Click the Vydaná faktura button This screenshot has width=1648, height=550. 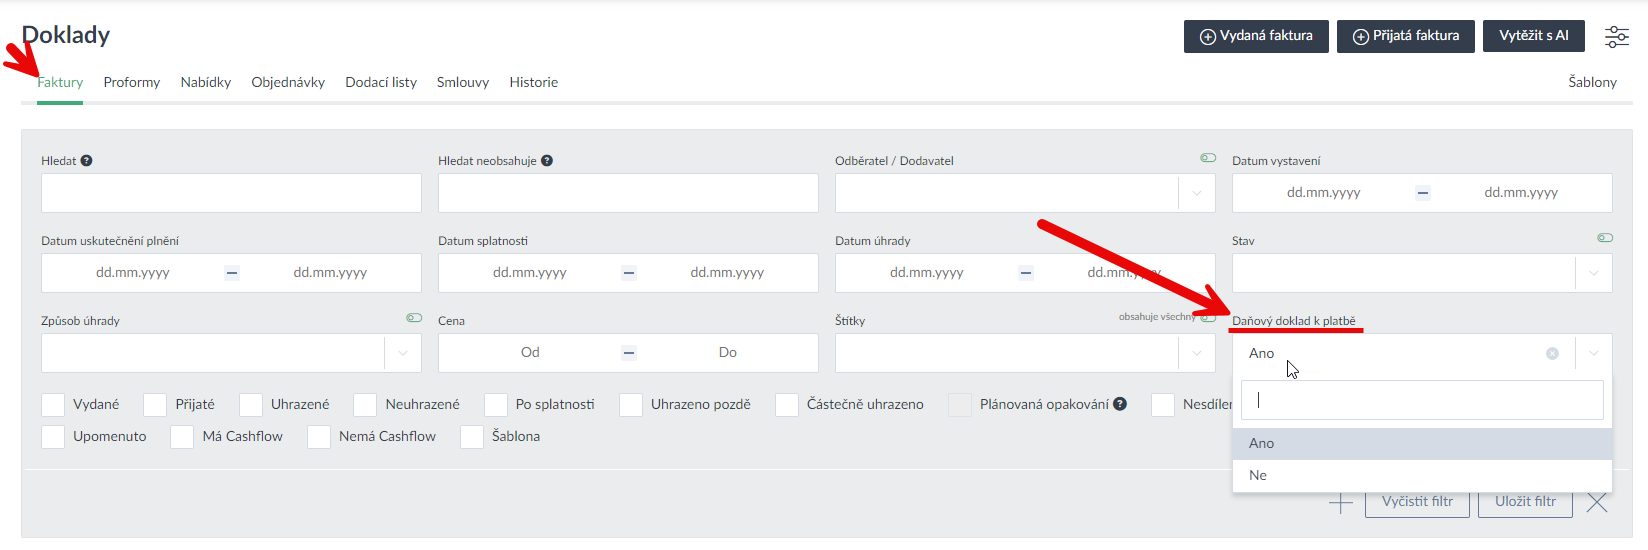point(1256,36)
